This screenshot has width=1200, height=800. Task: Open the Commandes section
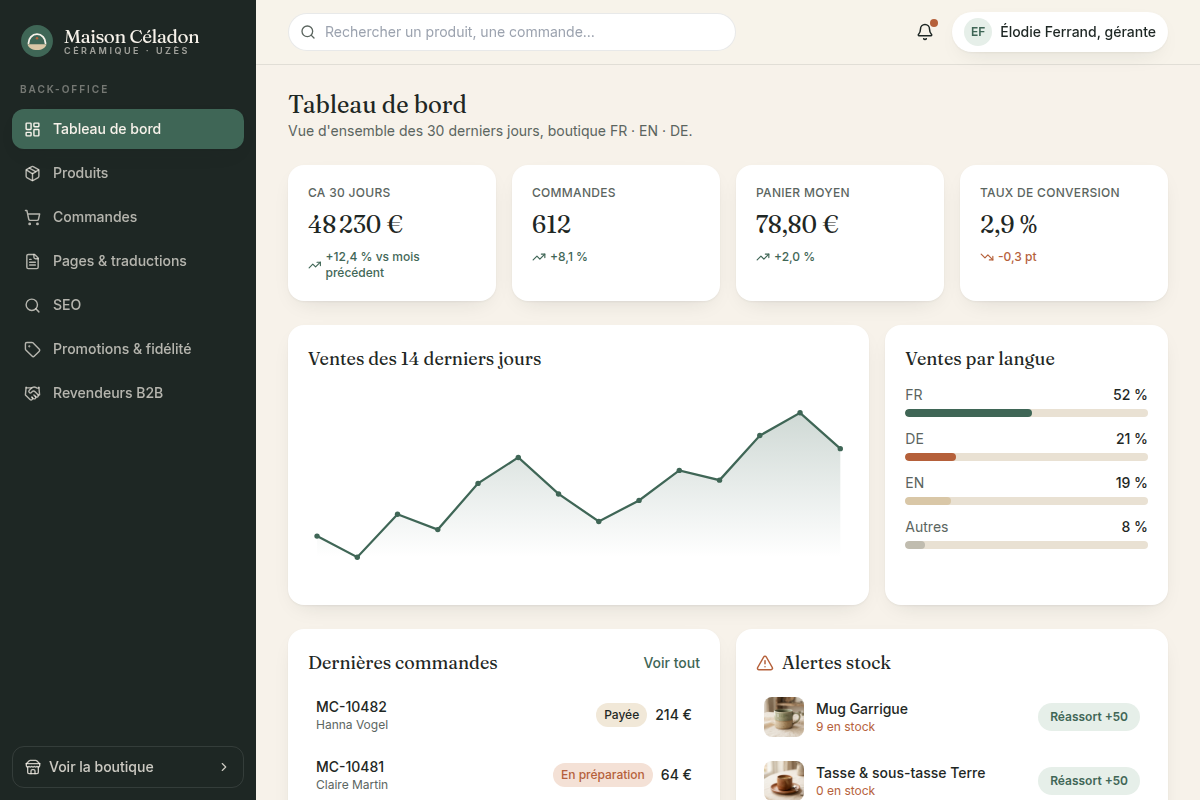128,217
